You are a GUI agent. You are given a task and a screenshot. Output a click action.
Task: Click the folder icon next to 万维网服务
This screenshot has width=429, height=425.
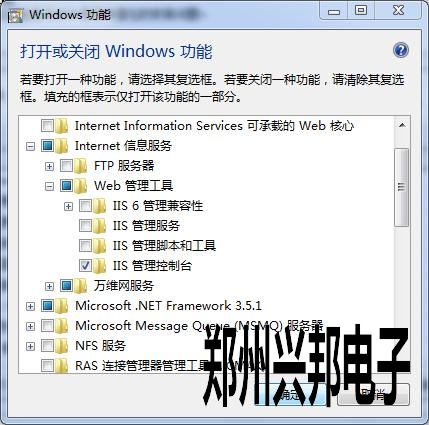pos(81,286)
